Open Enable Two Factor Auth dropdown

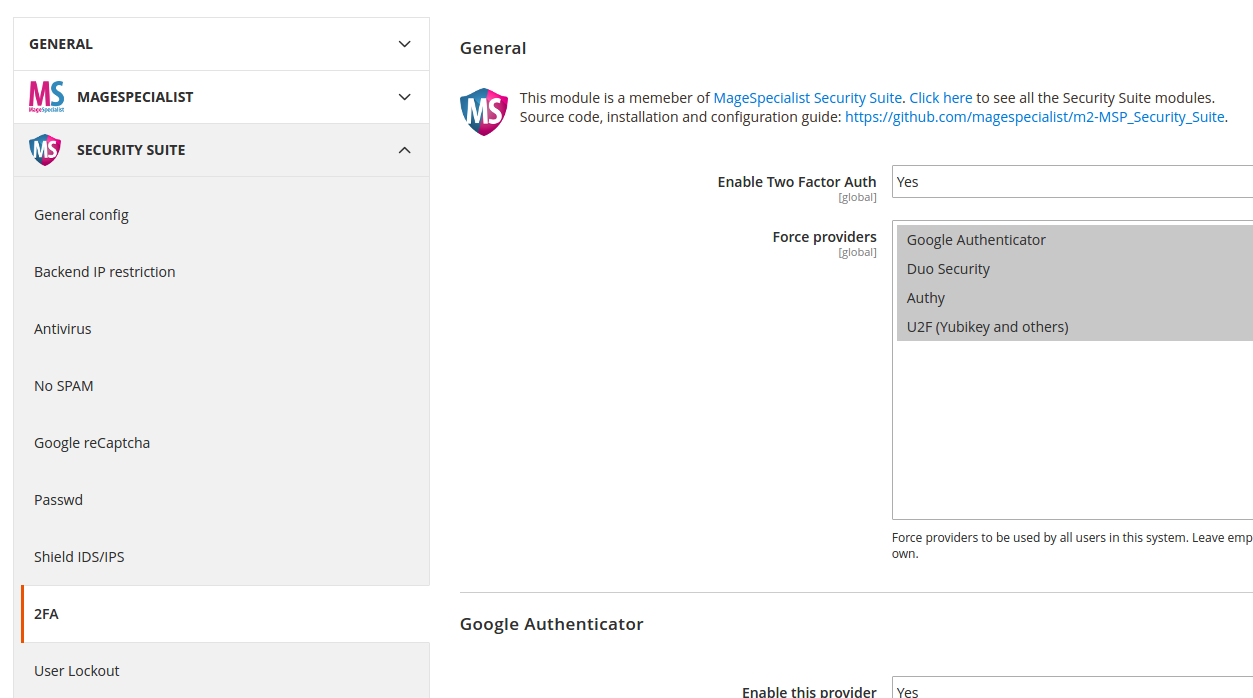(x=1072, y=182)
